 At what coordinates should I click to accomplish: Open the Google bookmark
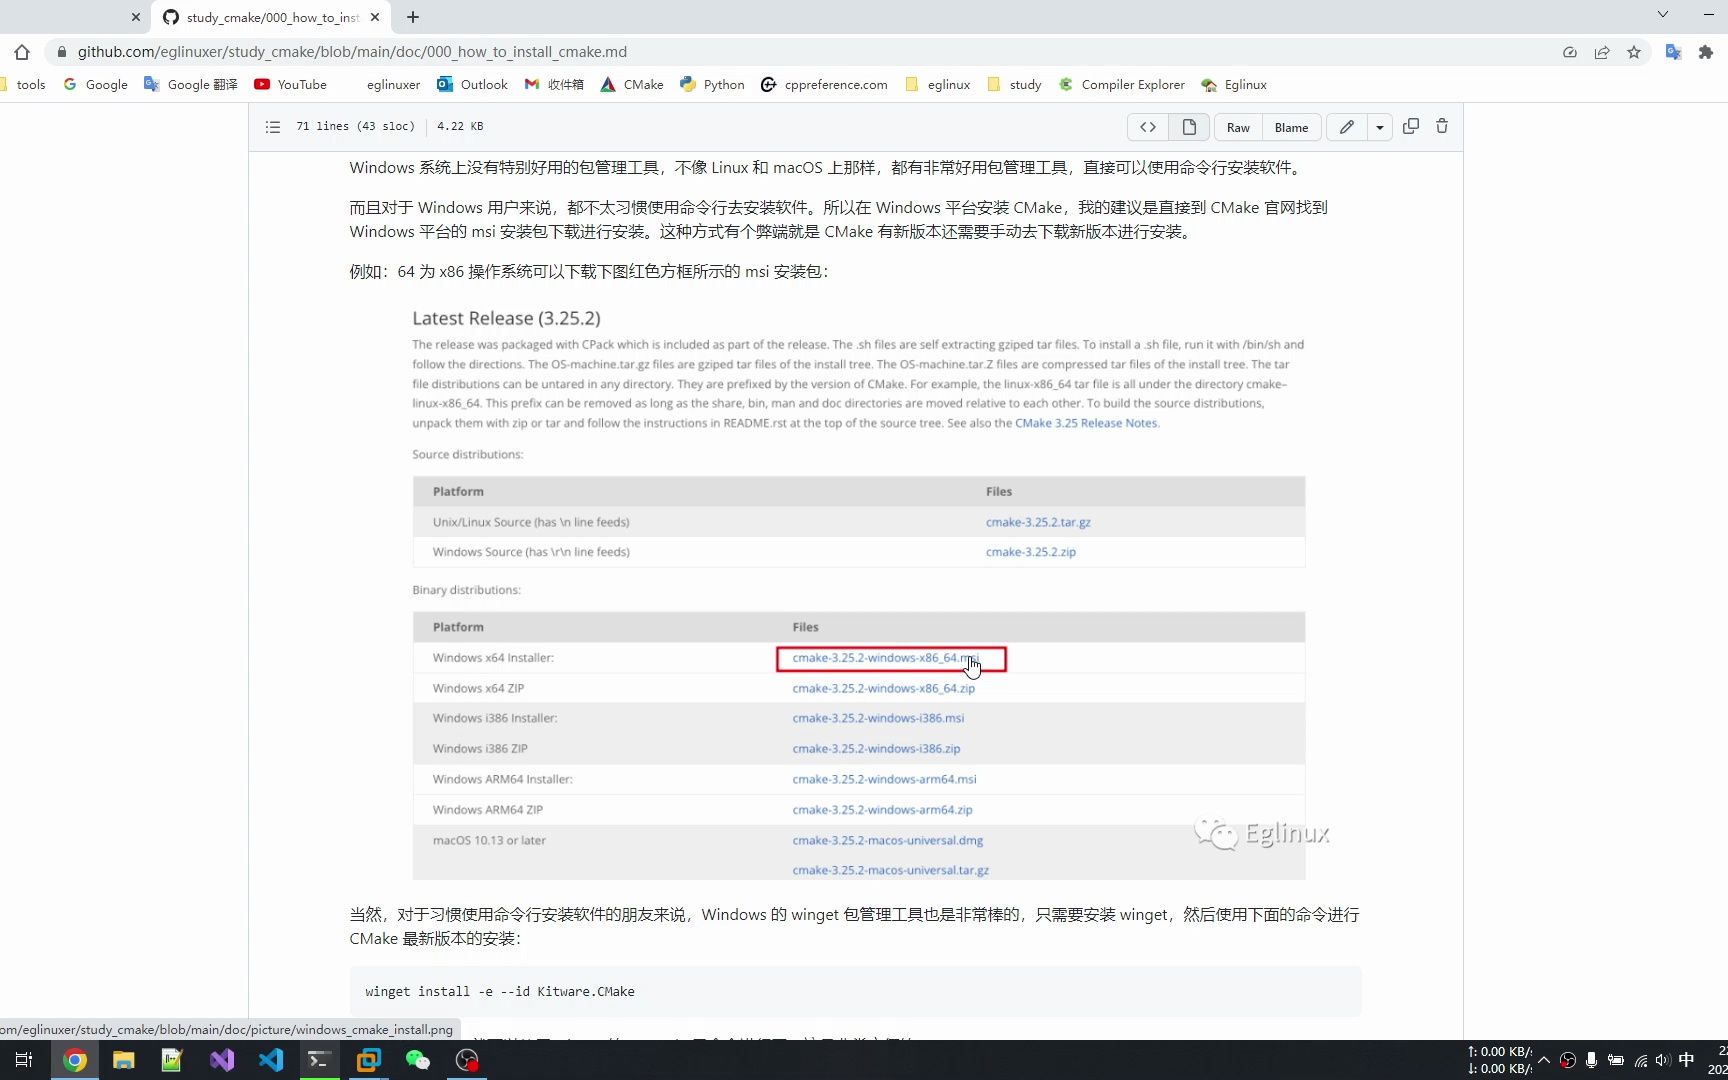coord(96,85)
